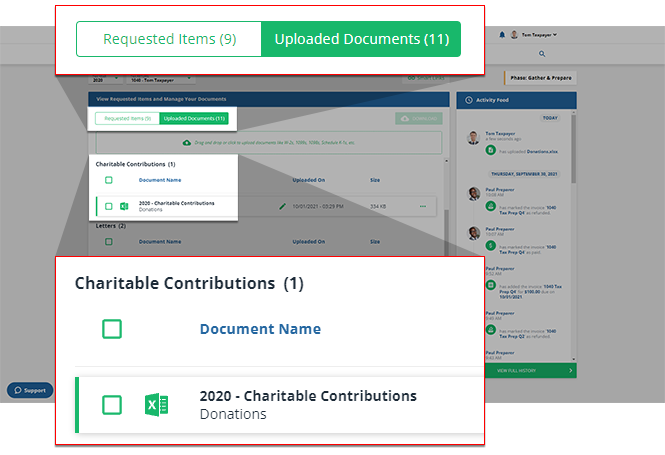665x455 pixels.
Task: Click the invoice-added icon on the 9:52 AM entry
Action: pyautogui.click(x=491, y=285)
